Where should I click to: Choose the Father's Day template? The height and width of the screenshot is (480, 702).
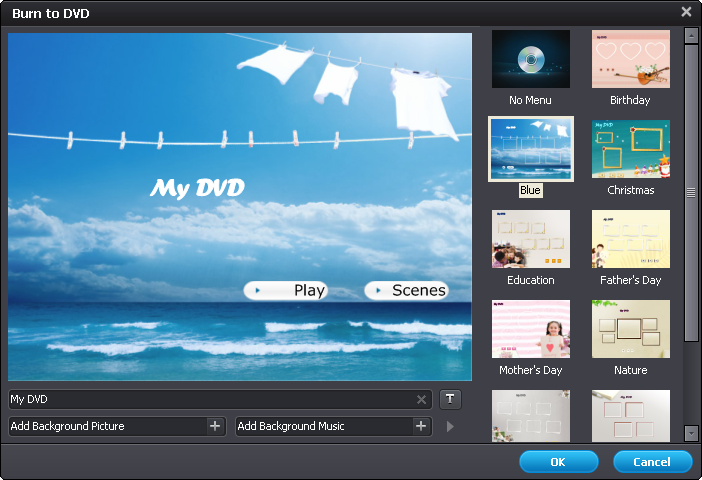pyautogui.click(x=630, y=239)
